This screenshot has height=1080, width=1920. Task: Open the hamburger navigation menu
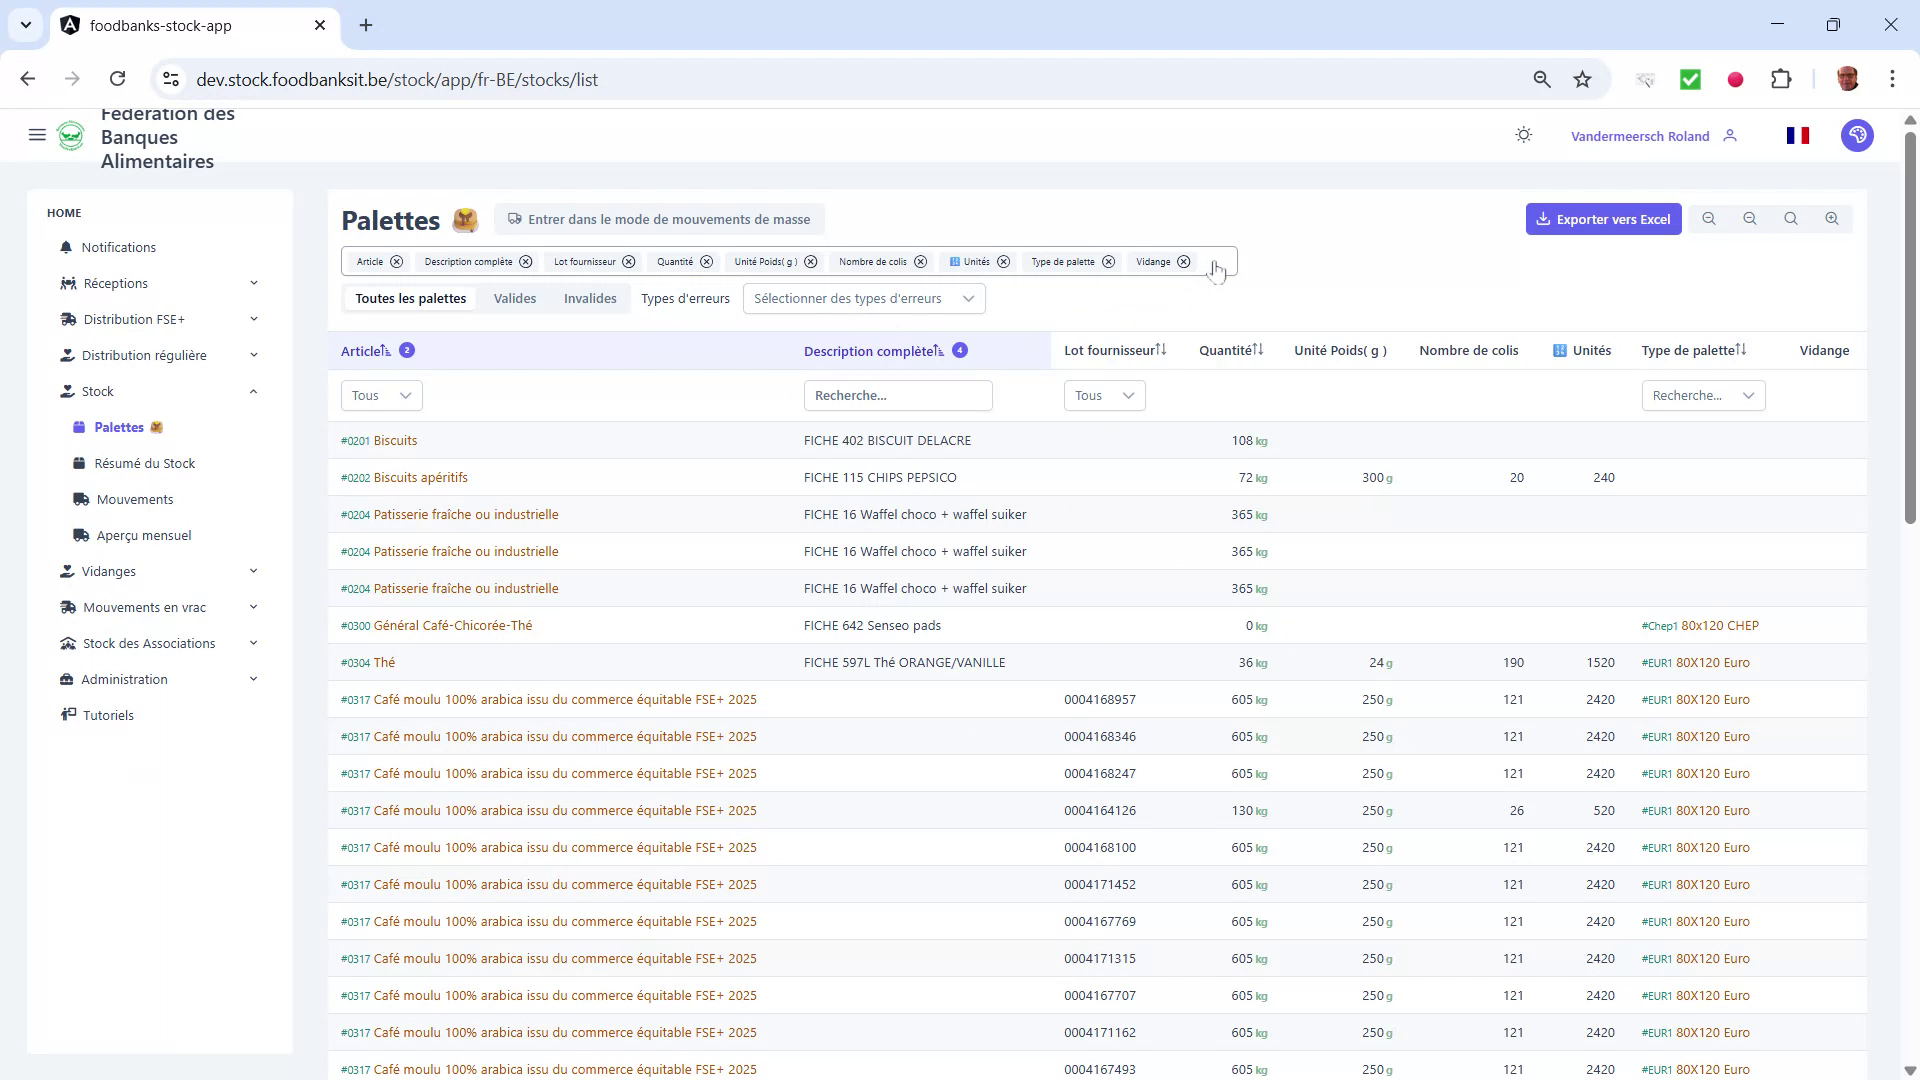(37, 135)
